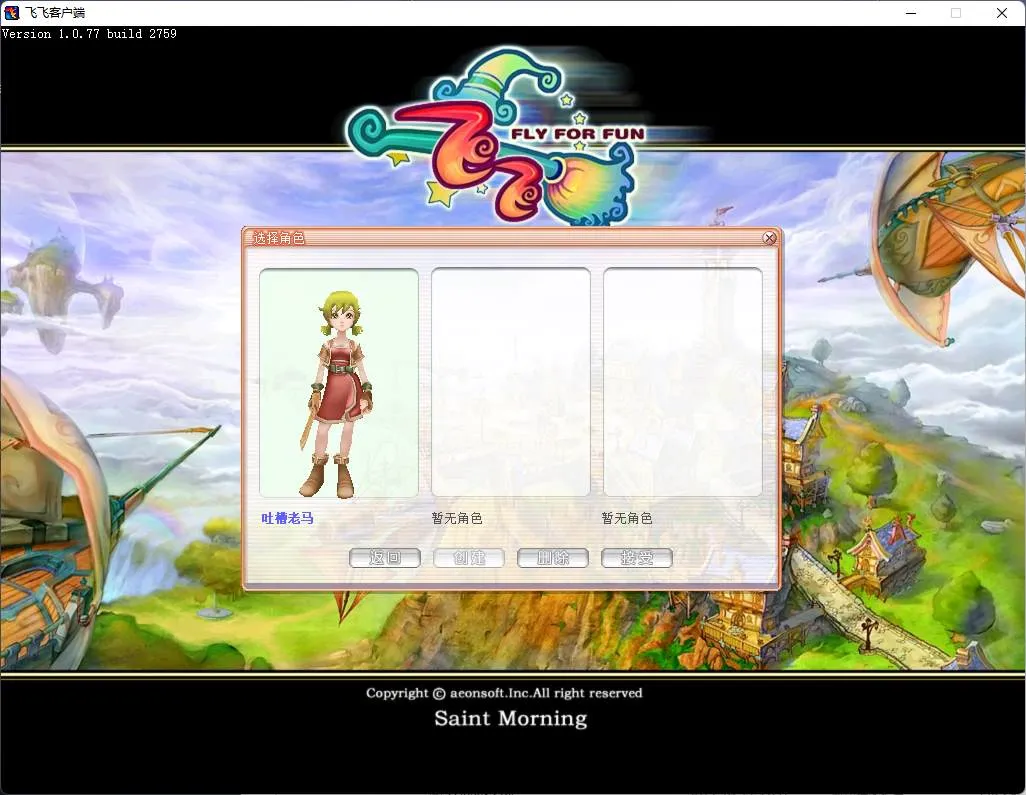Maximize the game client window

point(956,13)
